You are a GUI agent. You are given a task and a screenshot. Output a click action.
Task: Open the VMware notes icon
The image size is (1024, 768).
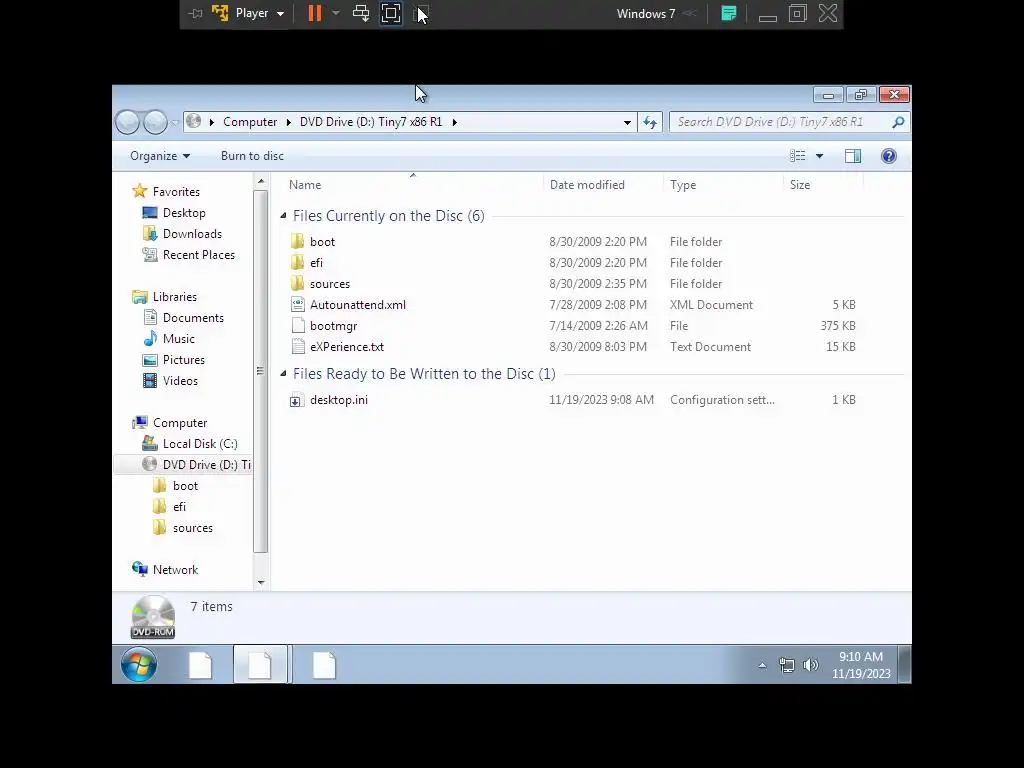click(x=729, y=13)
